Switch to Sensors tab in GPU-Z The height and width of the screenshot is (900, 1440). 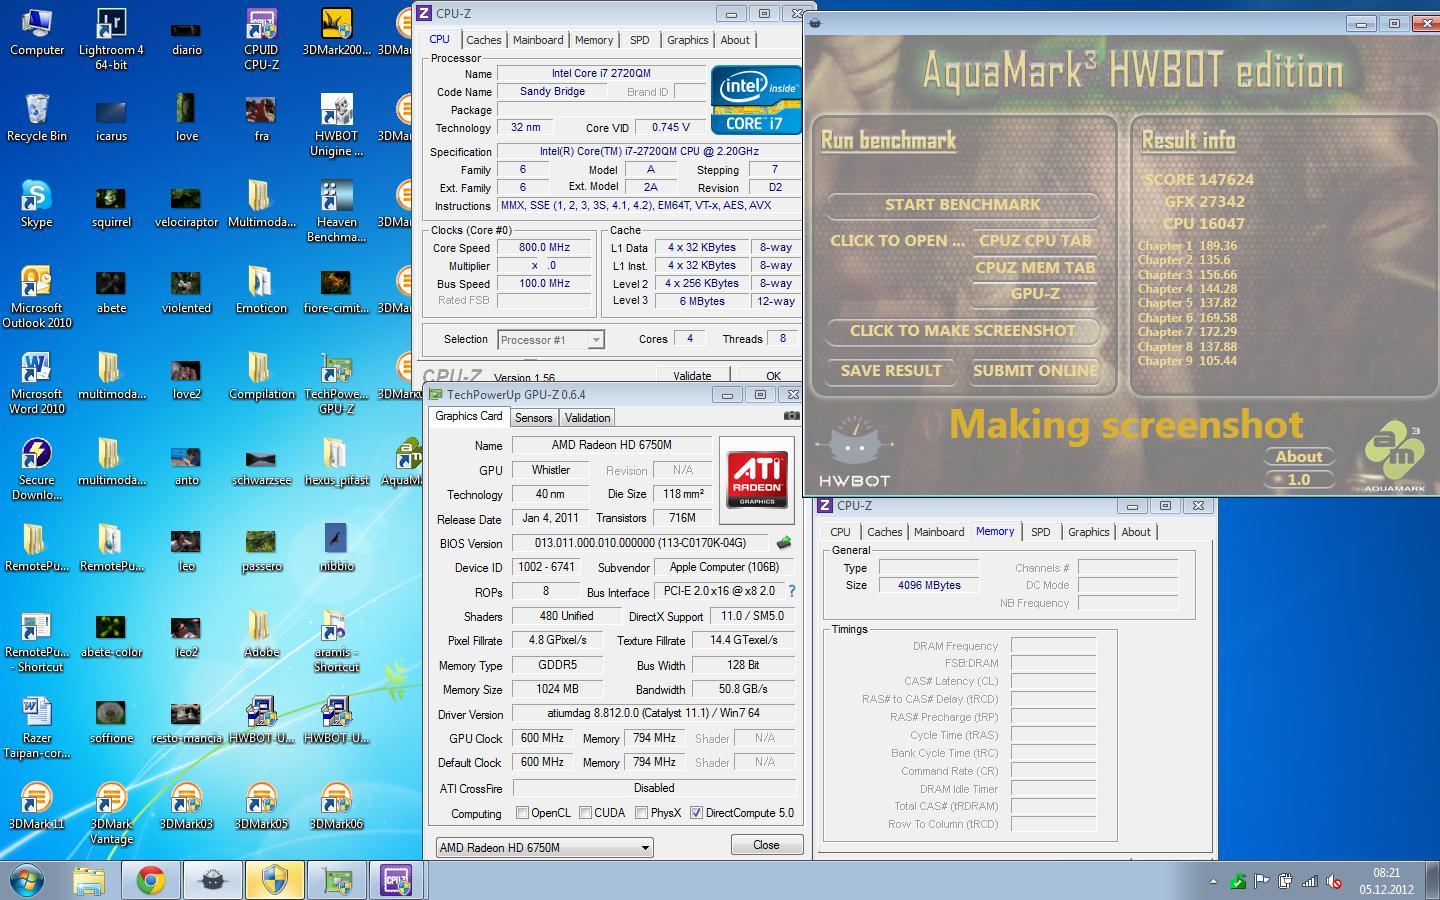tap(533, 418)
